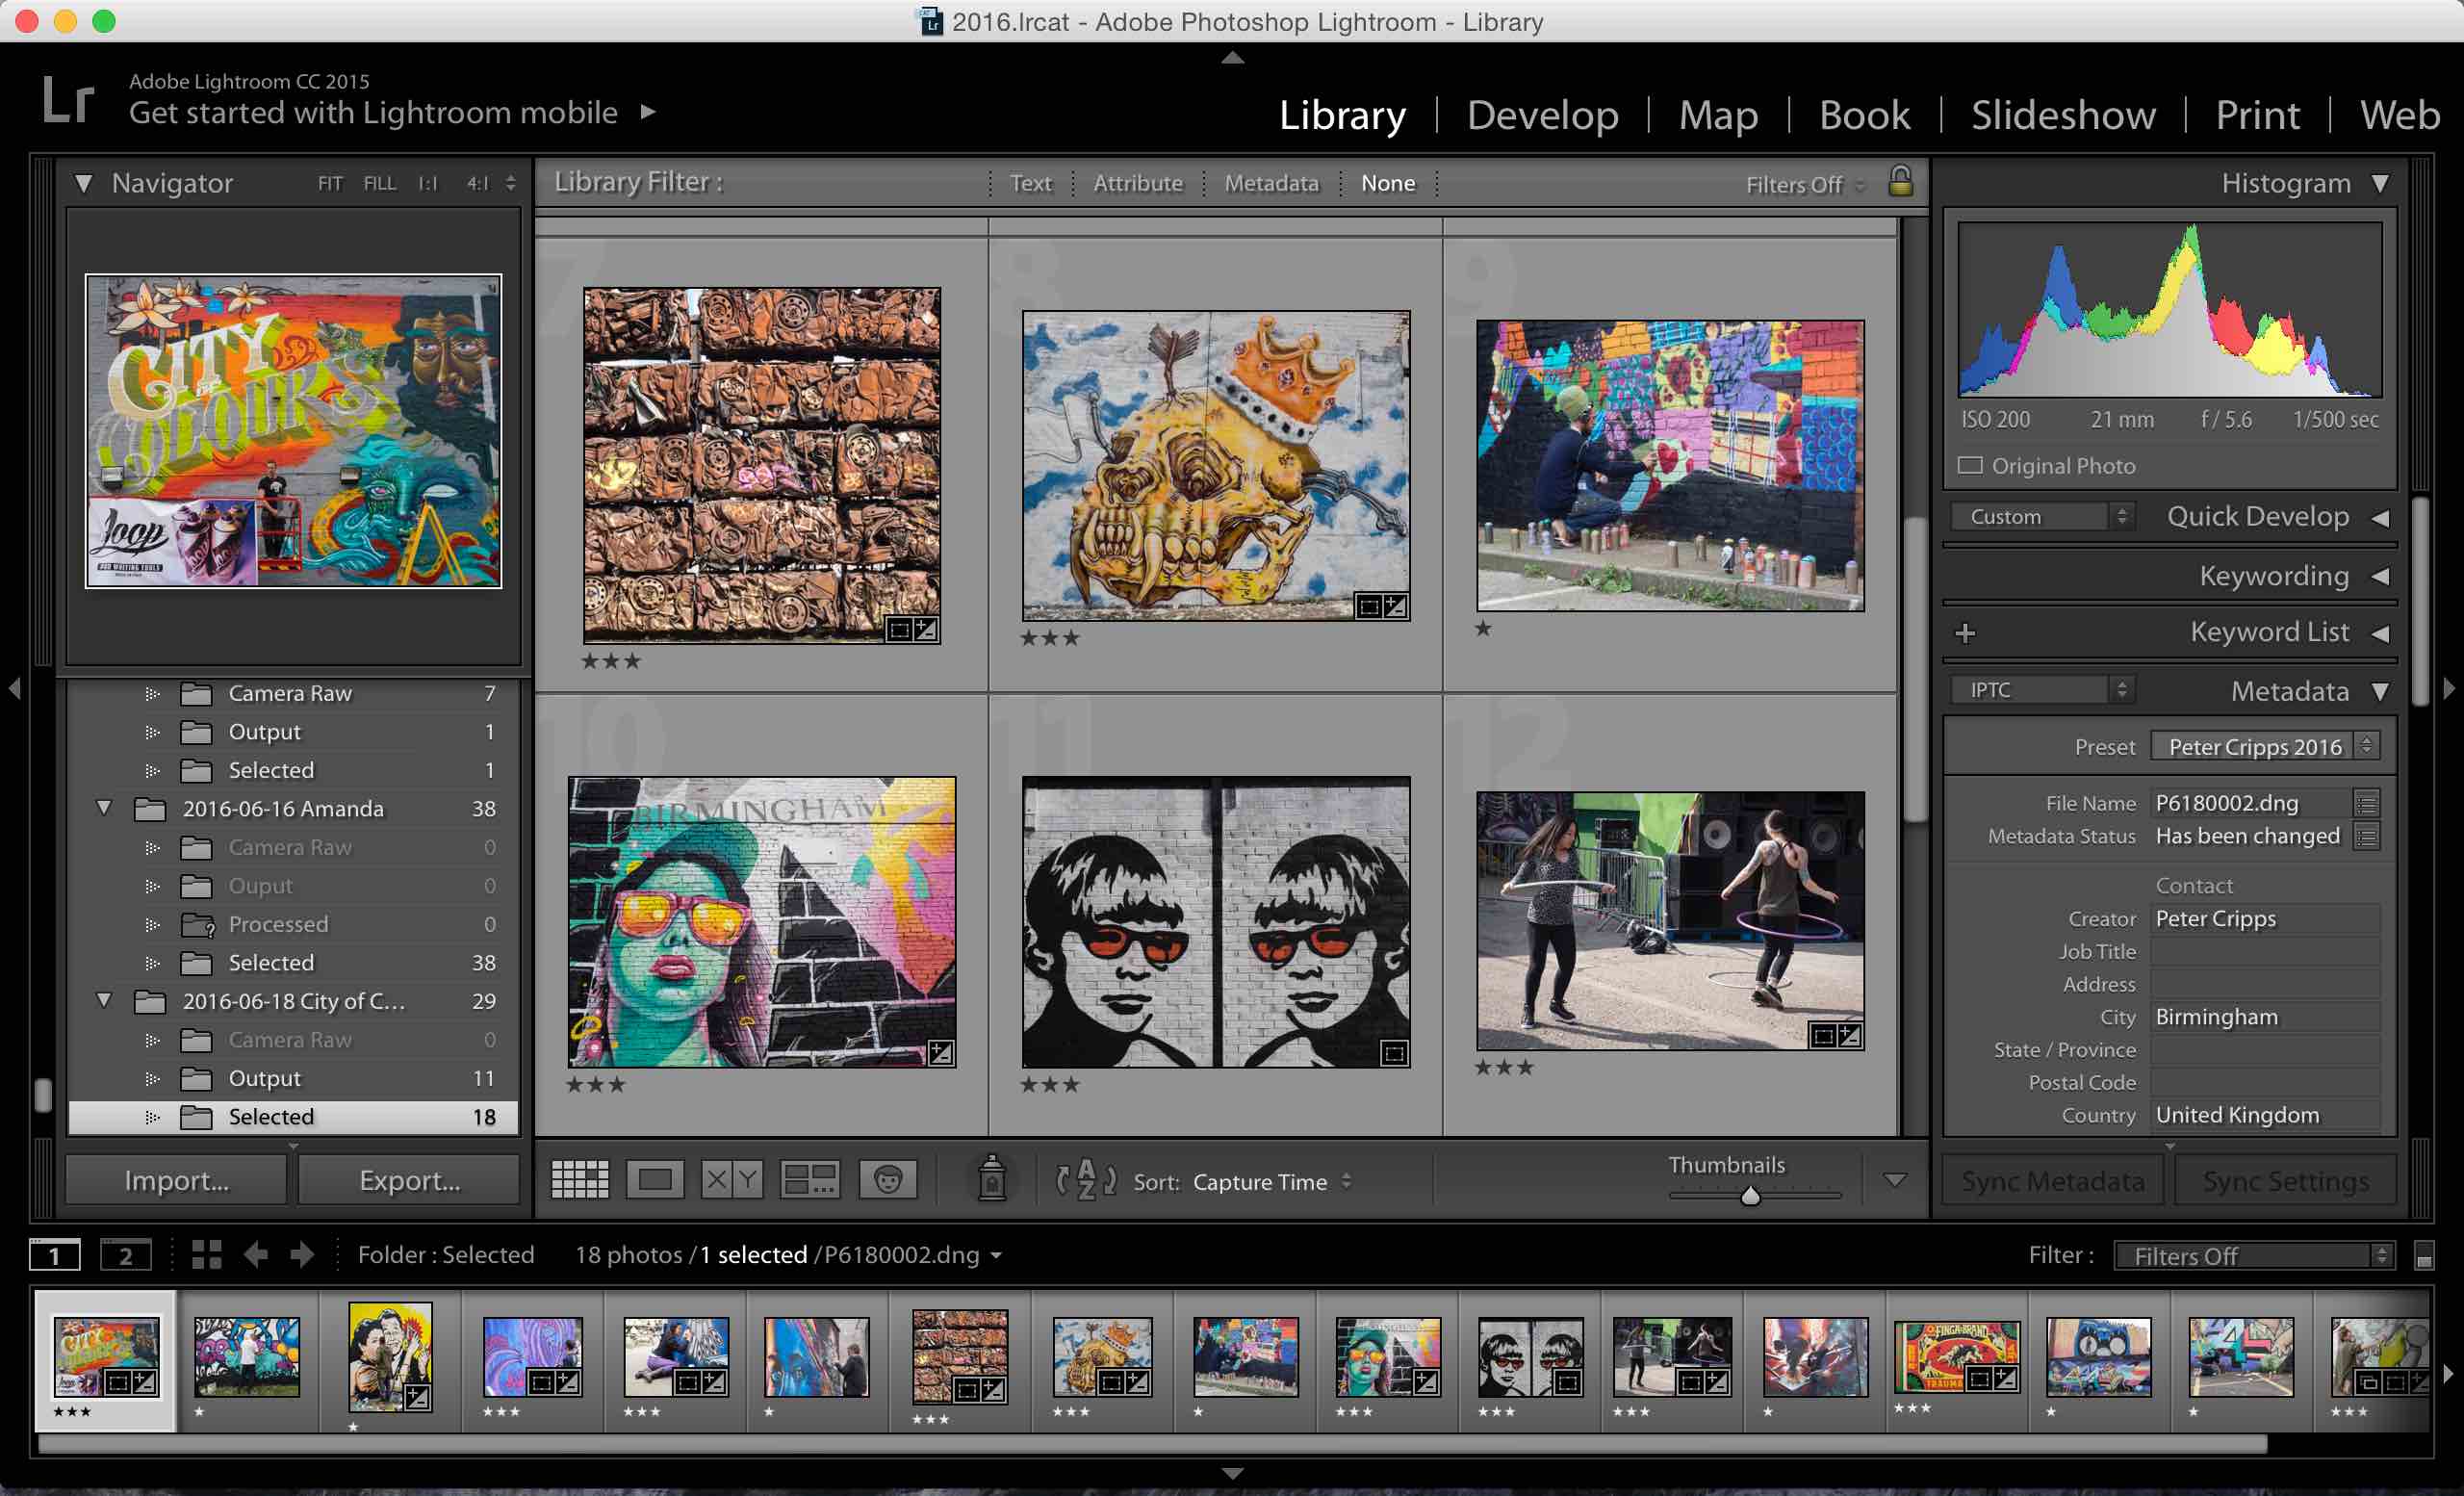Open Compare view with the XY icon

click(731, 1179)
